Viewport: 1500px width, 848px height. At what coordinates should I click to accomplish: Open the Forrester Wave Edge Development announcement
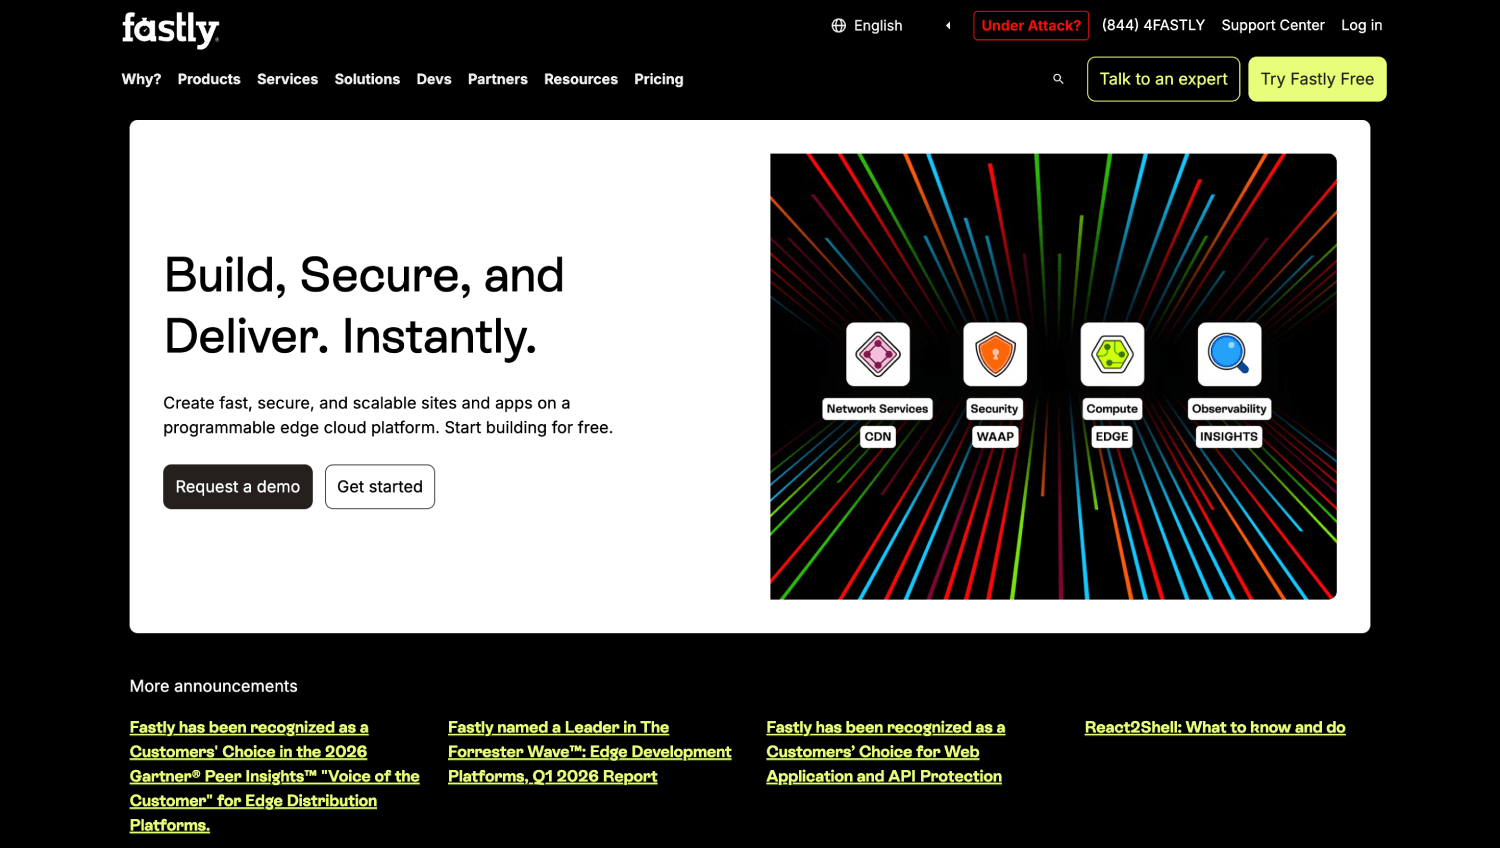pos(590,752)
